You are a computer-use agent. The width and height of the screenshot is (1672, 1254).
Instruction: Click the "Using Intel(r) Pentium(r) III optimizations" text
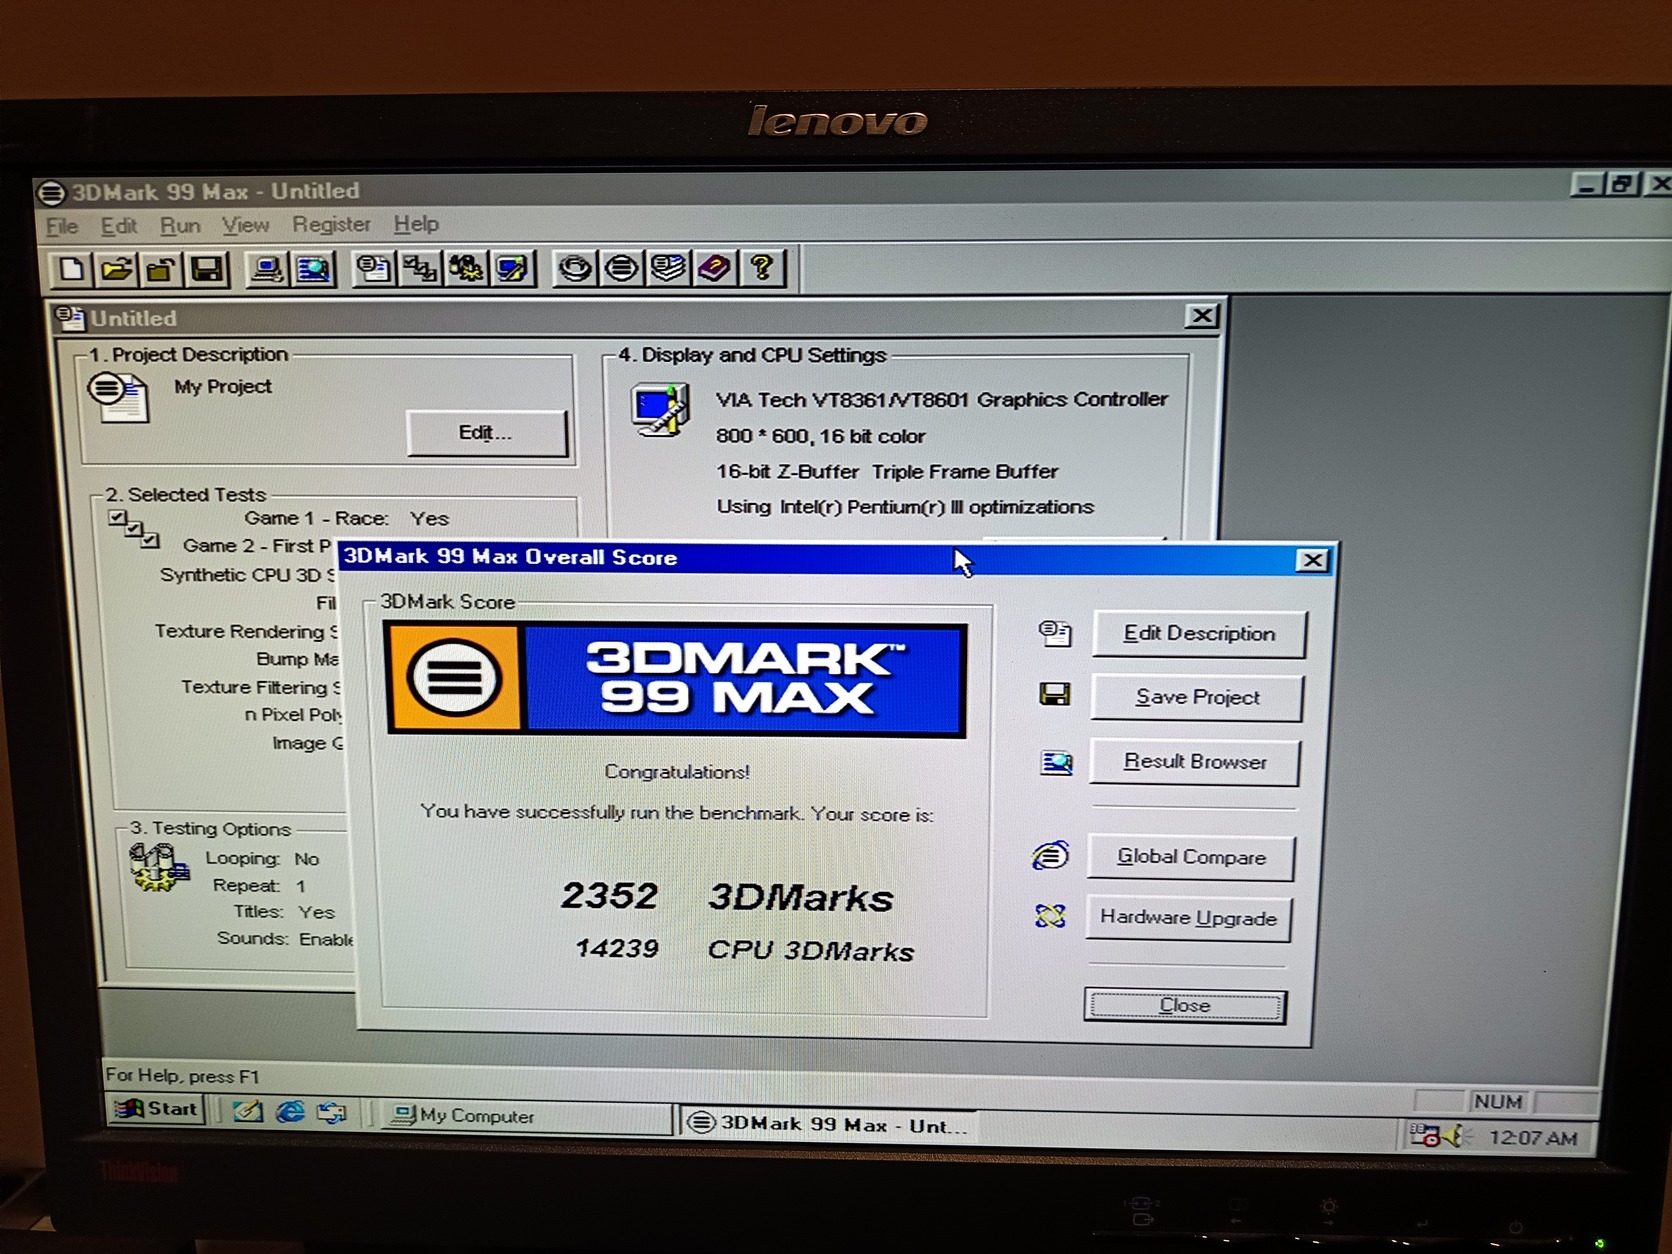904,507
